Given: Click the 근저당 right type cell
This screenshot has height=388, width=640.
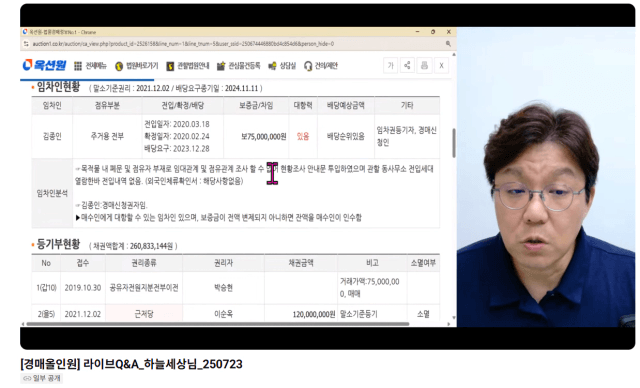Looking at the screenshot, I should (x=144, y=314).
